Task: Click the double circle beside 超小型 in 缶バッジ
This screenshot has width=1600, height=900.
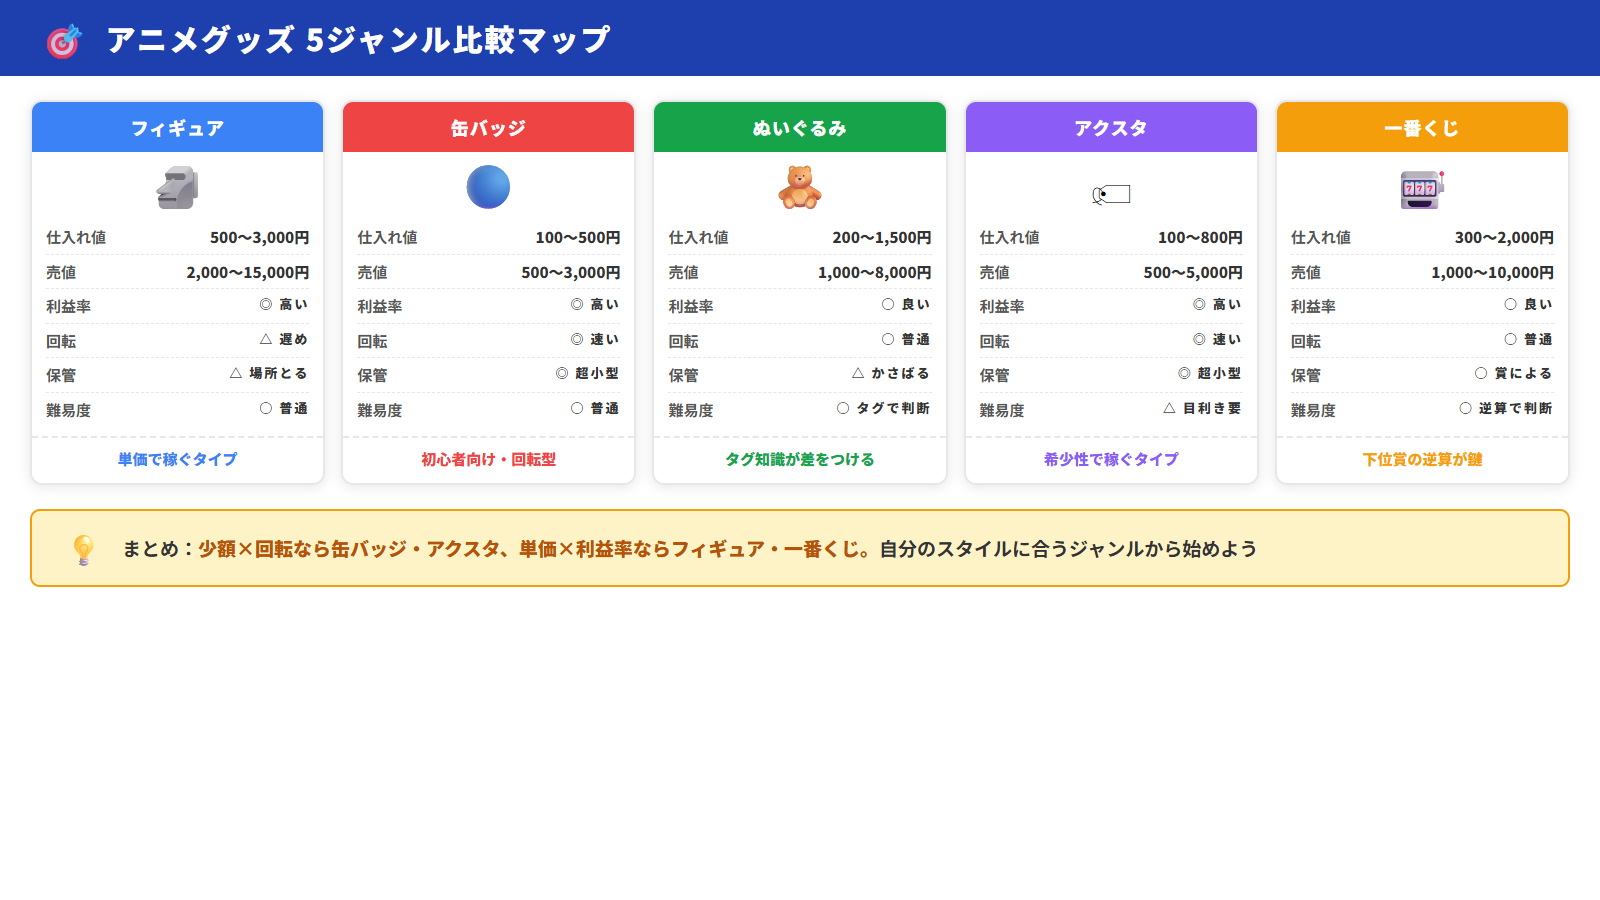Action: point(562,373)
